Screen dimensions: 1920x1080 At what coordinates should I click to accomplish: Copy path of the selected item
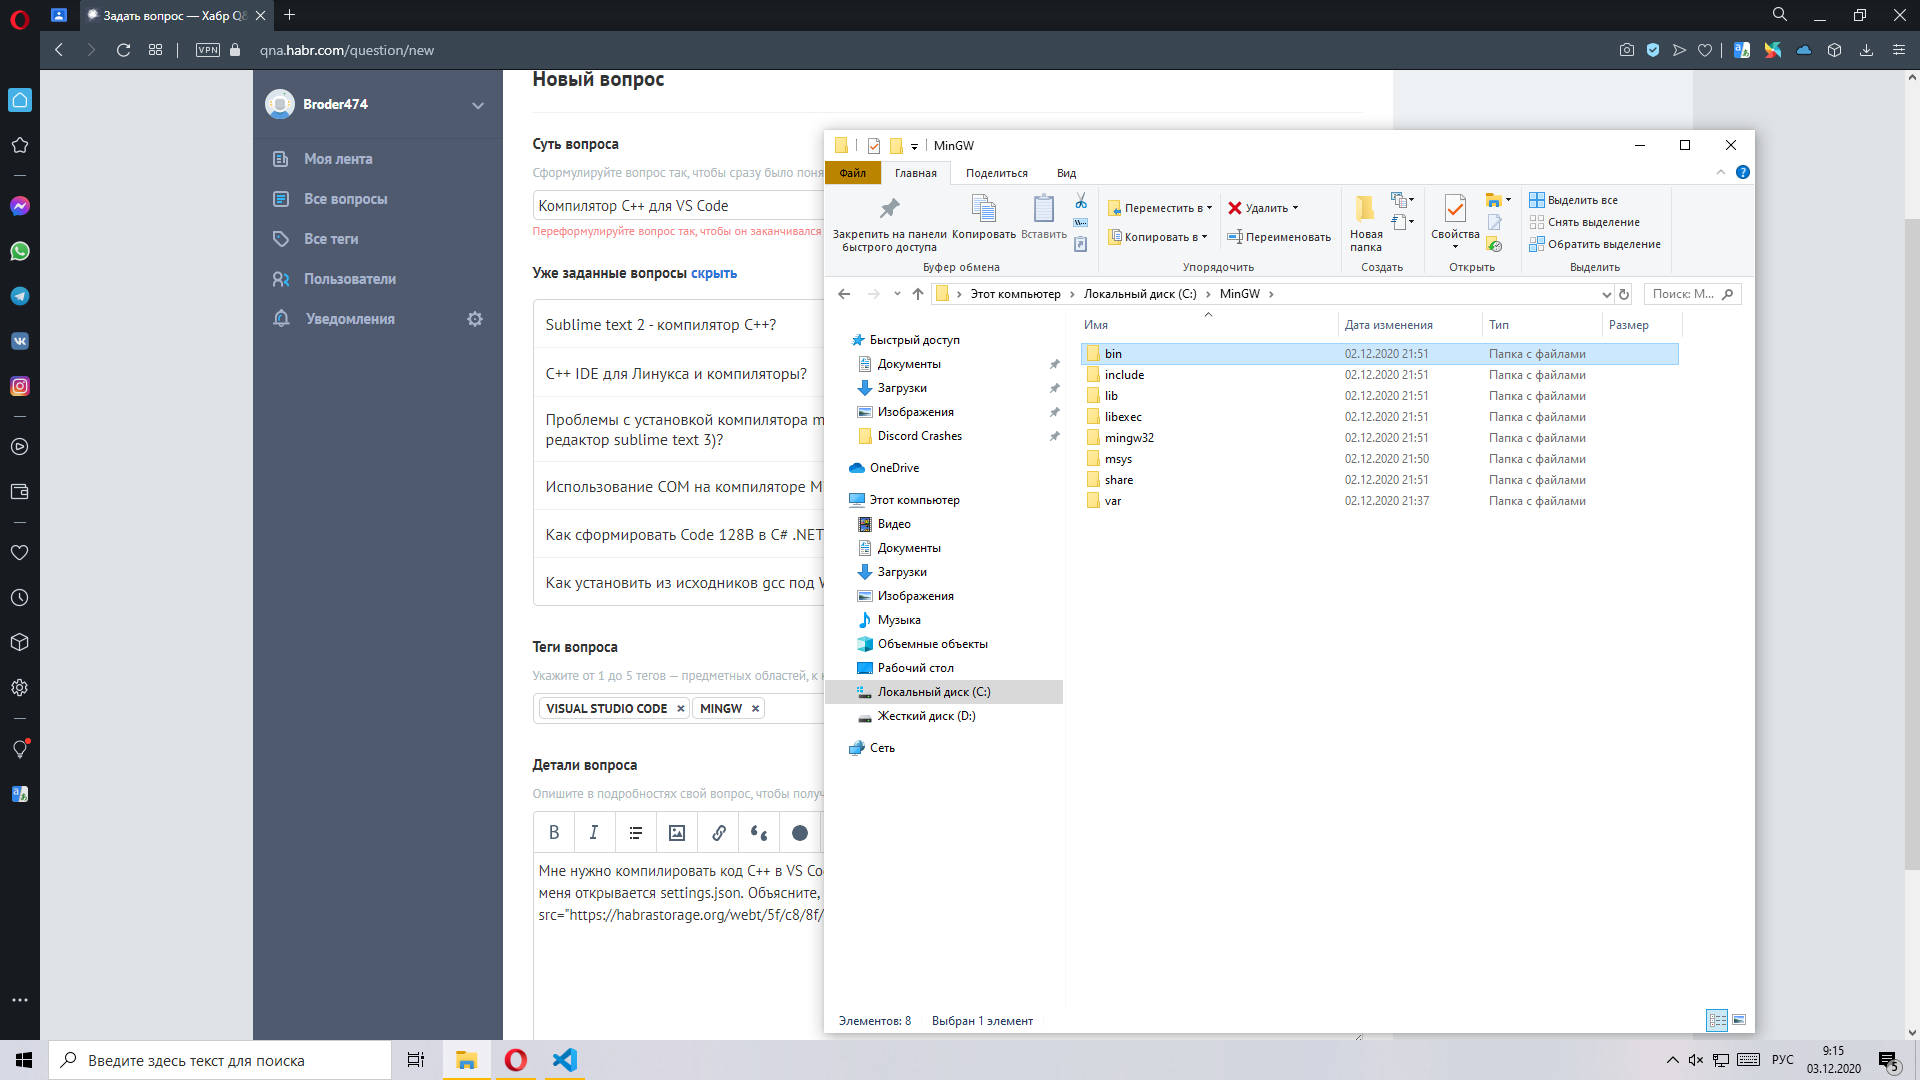pos(1081,222)
